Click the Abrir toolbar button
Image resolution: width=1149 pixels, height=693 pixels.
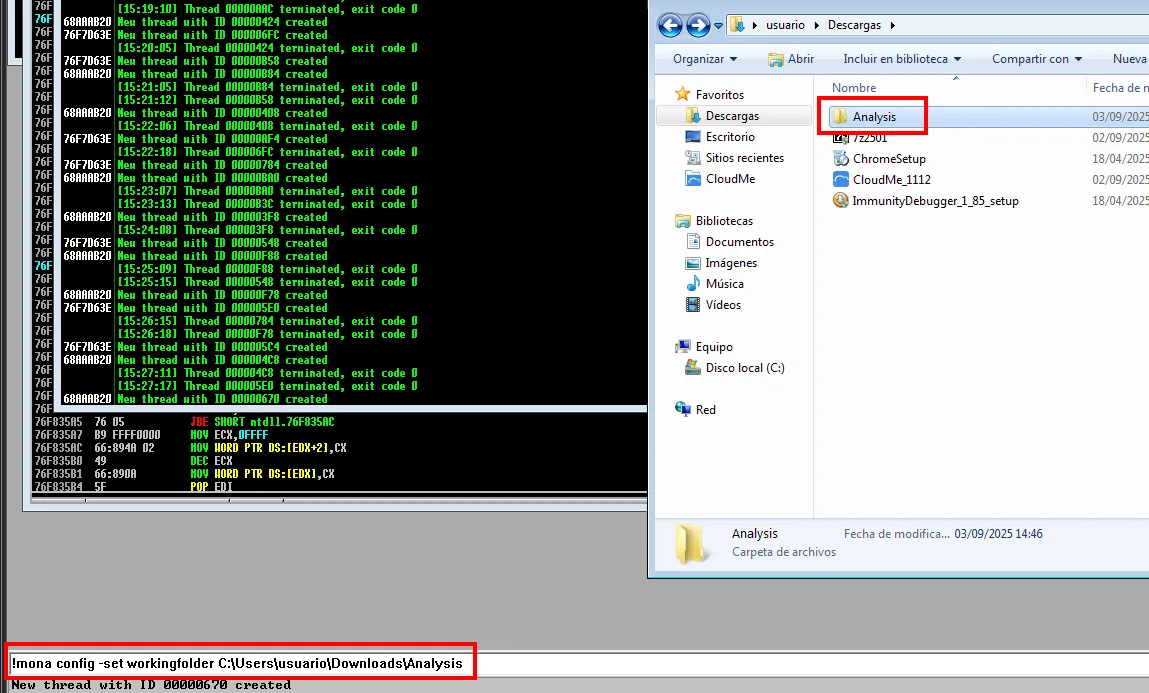pyautogui.click(x=791, y=59)
